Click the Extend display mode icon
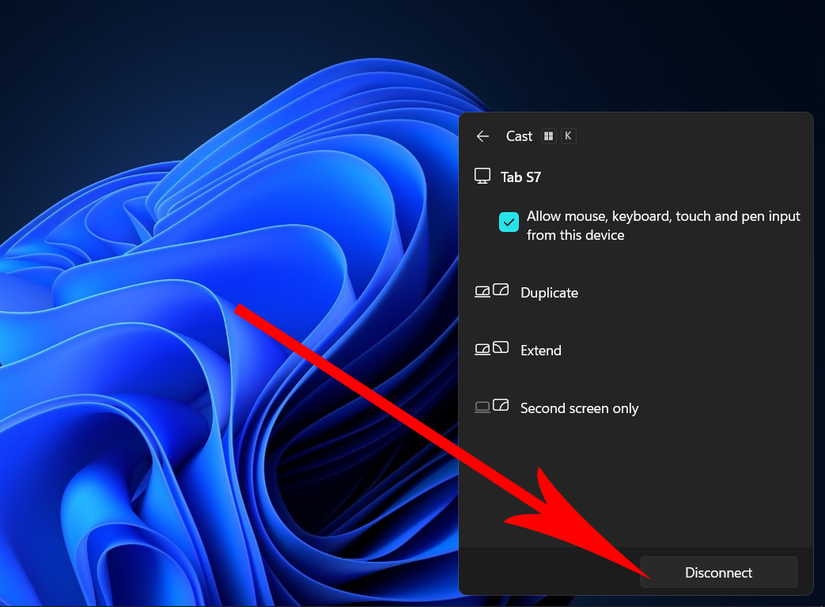Screen dimensions: 825x607 (x=491, y=349)
